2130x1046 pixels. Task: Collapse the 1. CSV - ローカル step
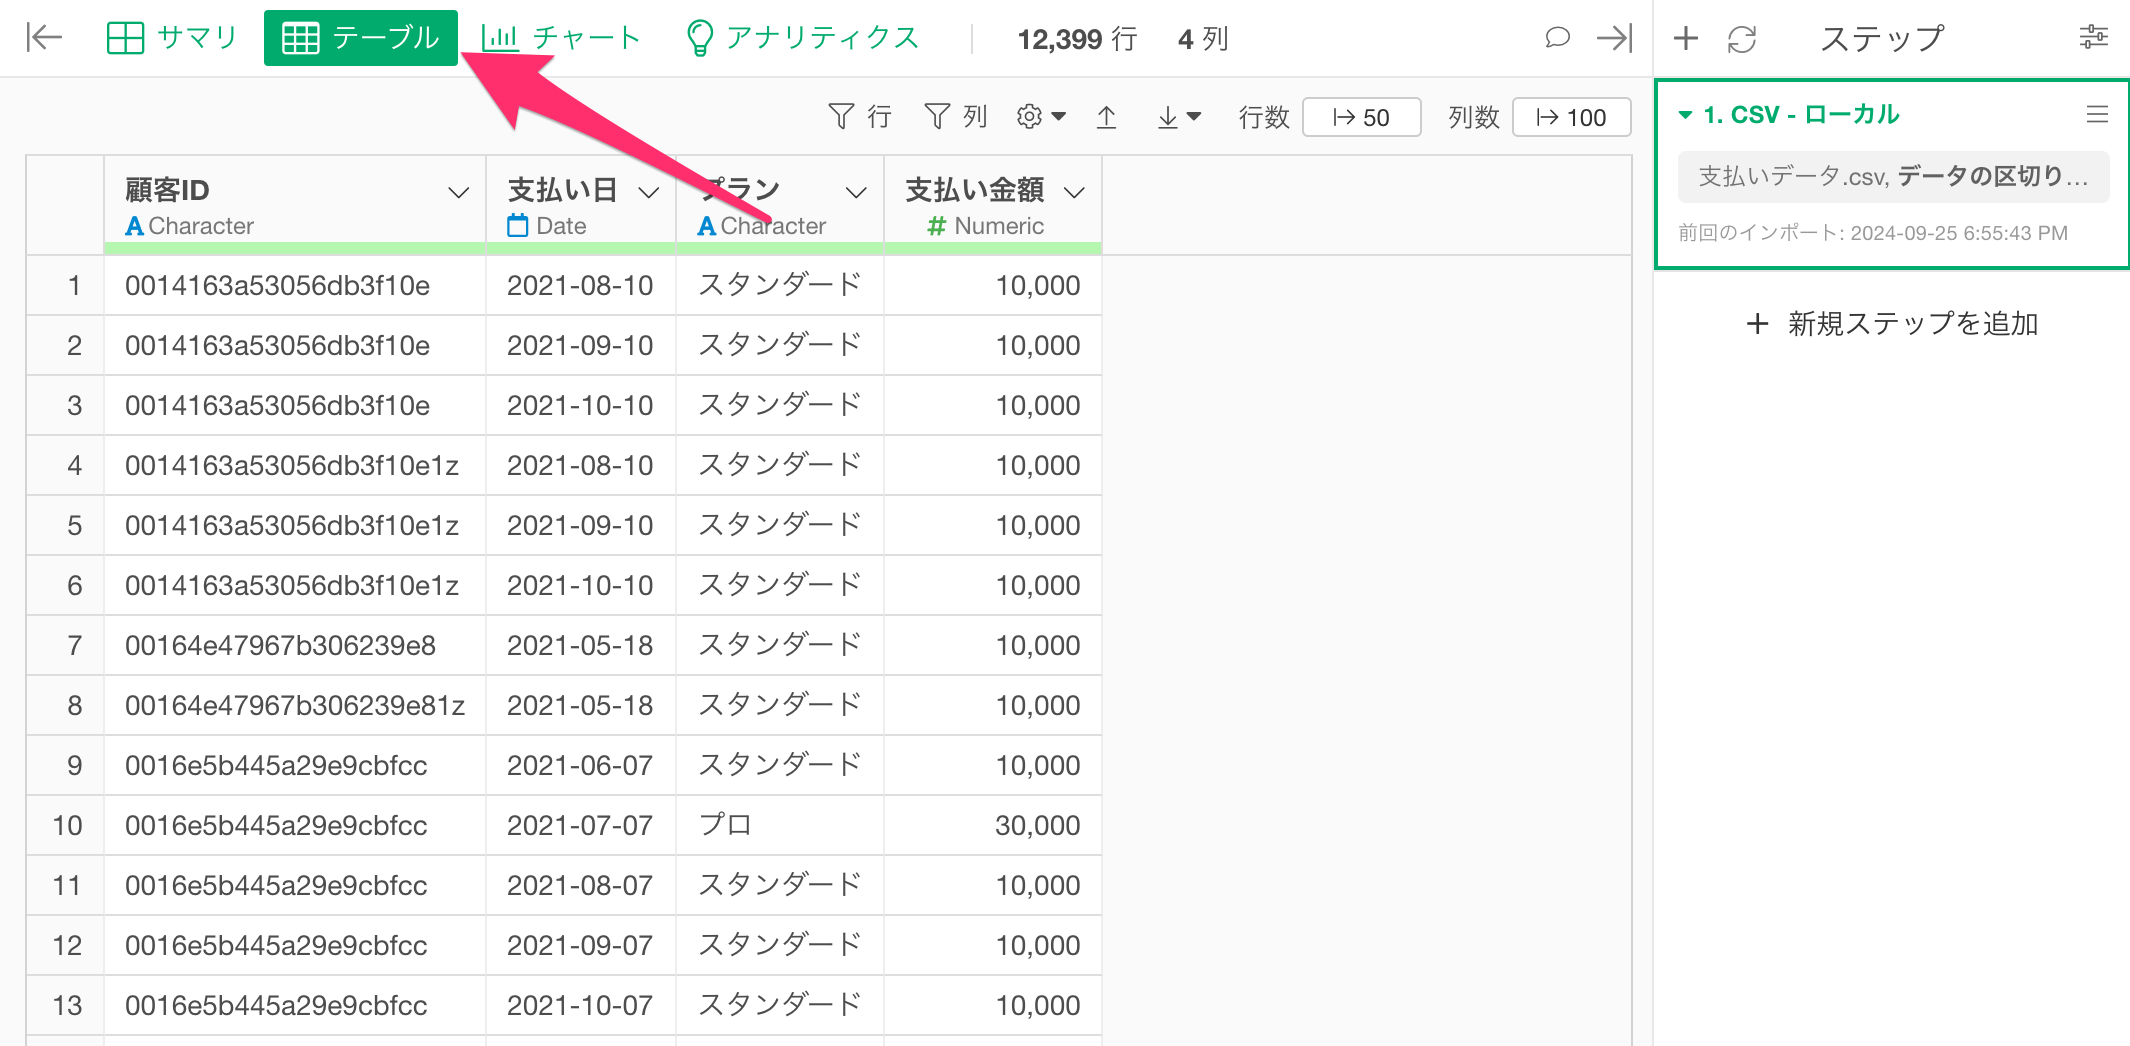1685,115
